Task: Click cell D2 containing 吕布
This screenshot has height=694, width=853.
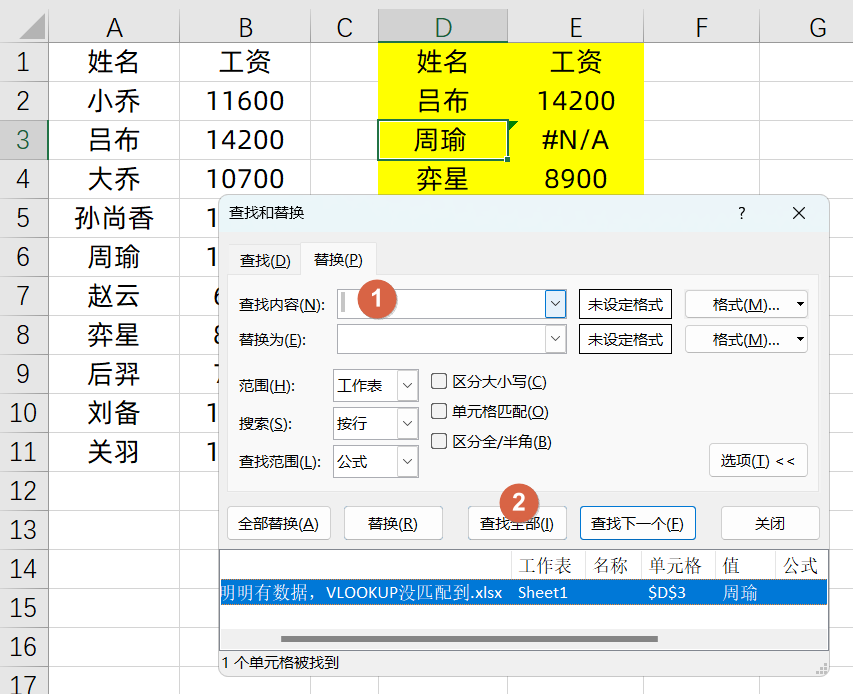Action: pos(442,101)
